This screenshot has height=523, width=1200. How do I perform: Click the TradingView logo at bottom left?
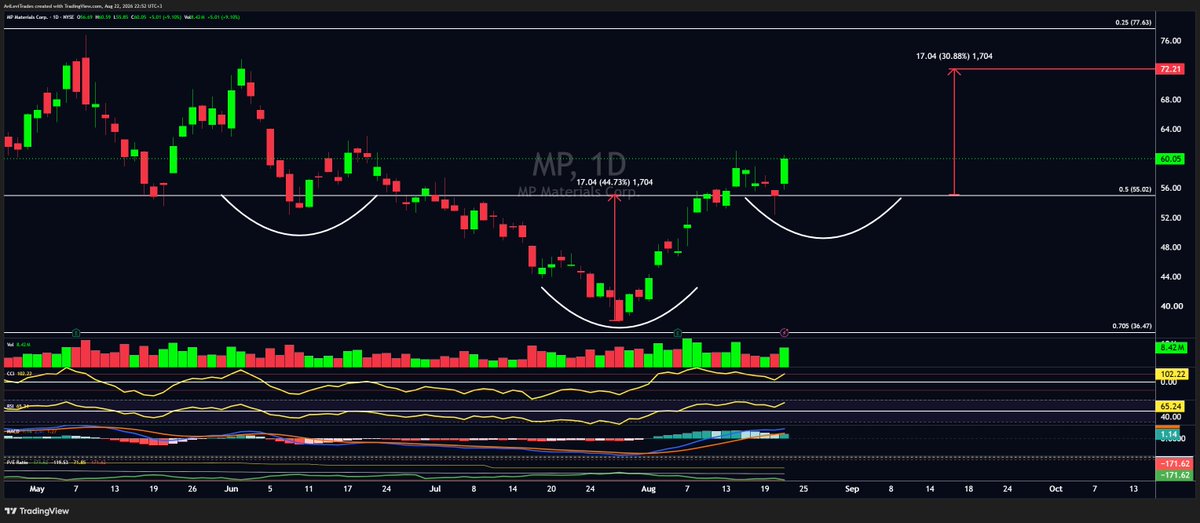click(x=39, y=511)
